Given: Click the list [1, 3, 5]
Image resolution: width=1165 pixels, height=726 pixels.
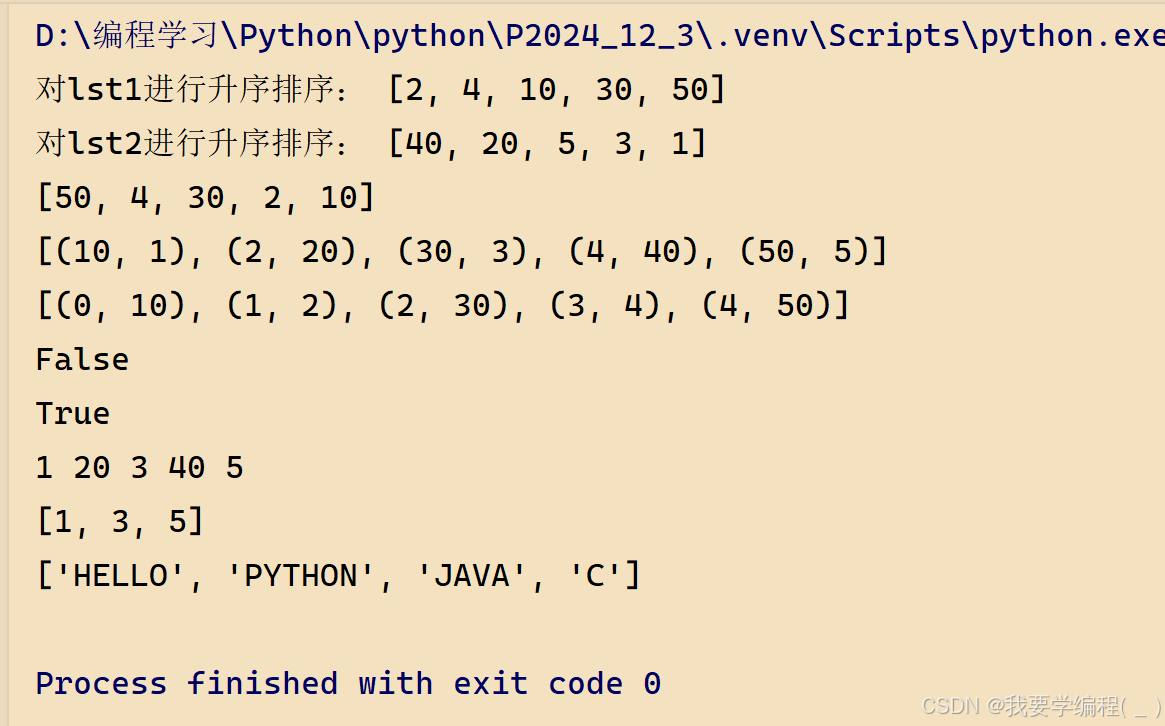Looking at the screenshot, I should tap(120, 522).
